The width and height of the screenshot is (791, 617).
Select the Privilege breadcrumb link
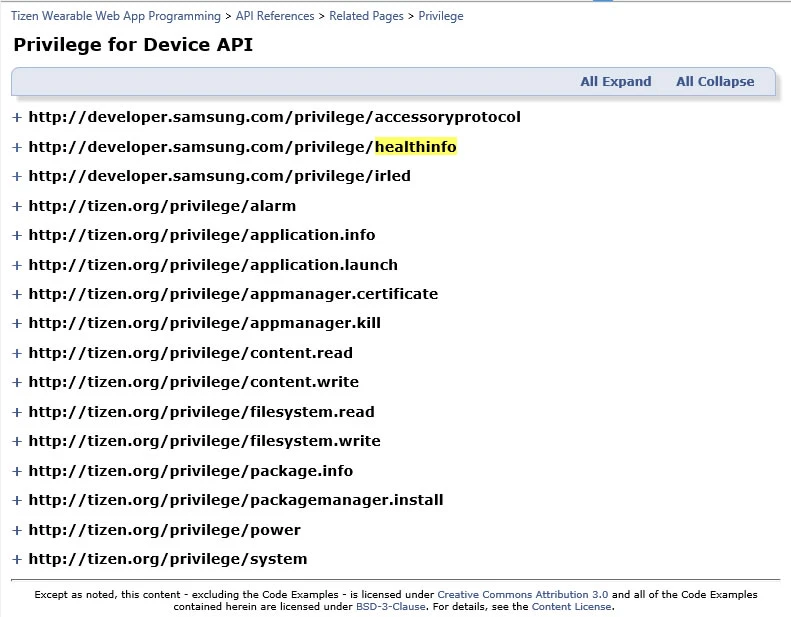441,16
